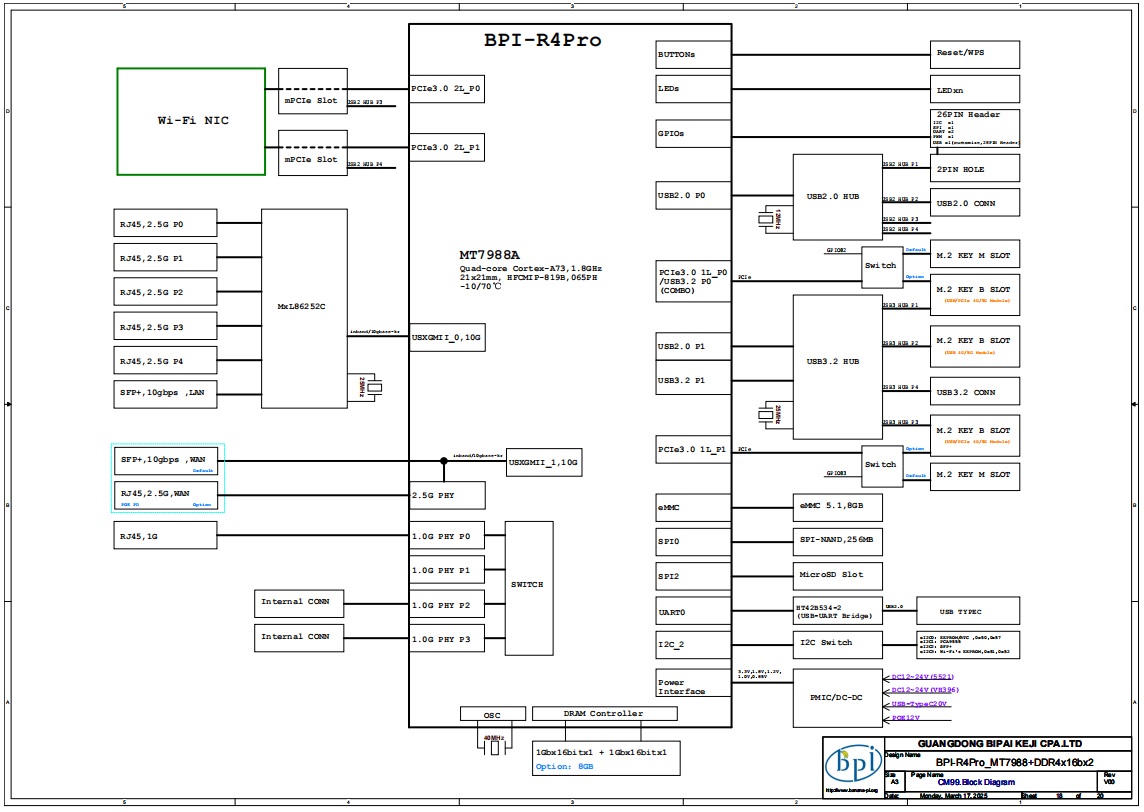Click the USB3.2 CONN box

[974, 392]
